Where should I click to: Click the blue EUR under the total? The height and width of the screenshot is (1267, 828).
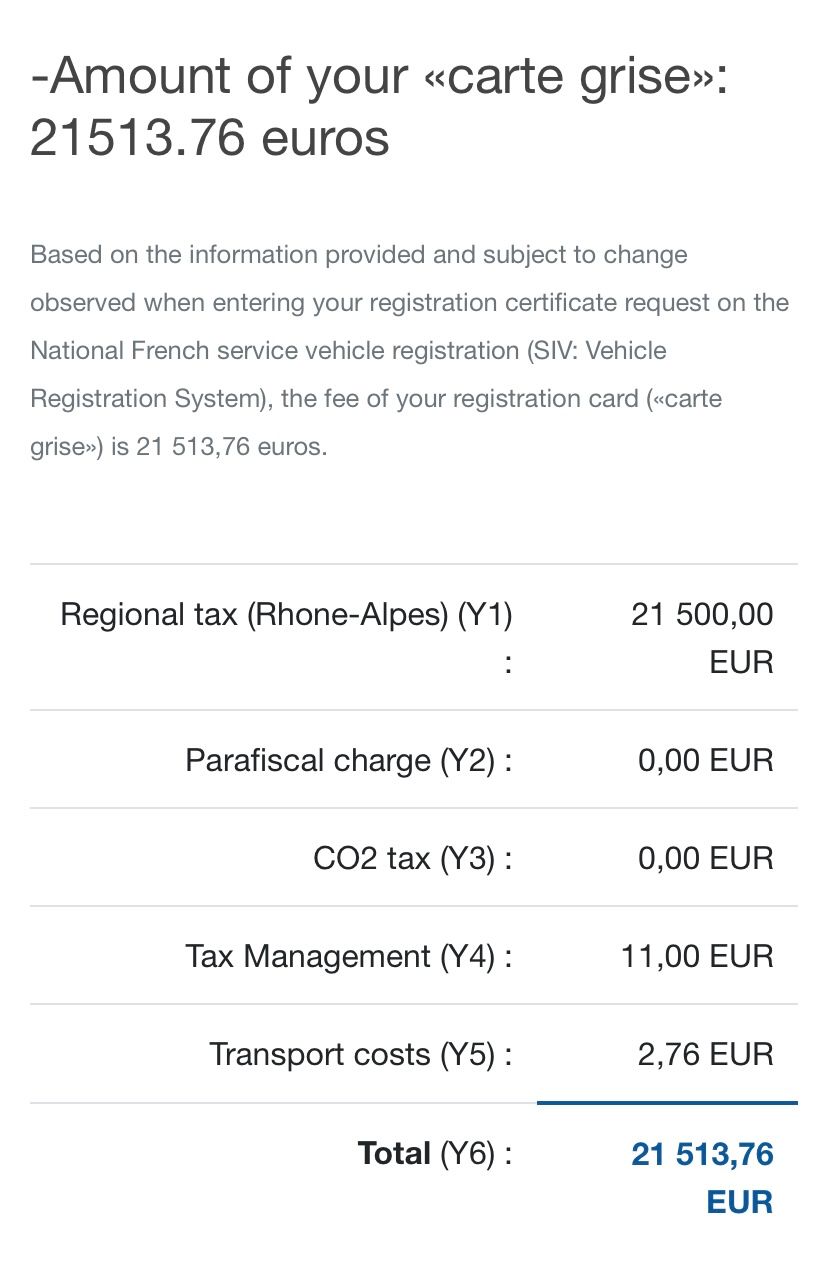click(740, 1202)
